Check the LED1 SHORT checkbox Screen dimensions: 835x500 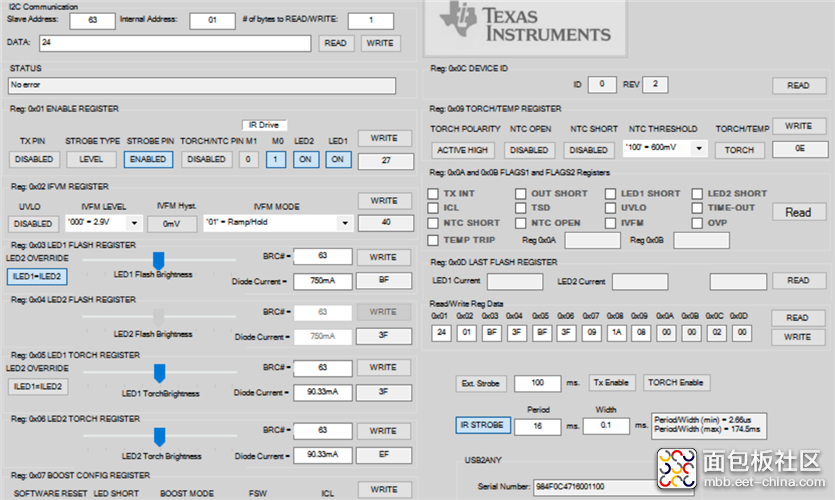611,193
